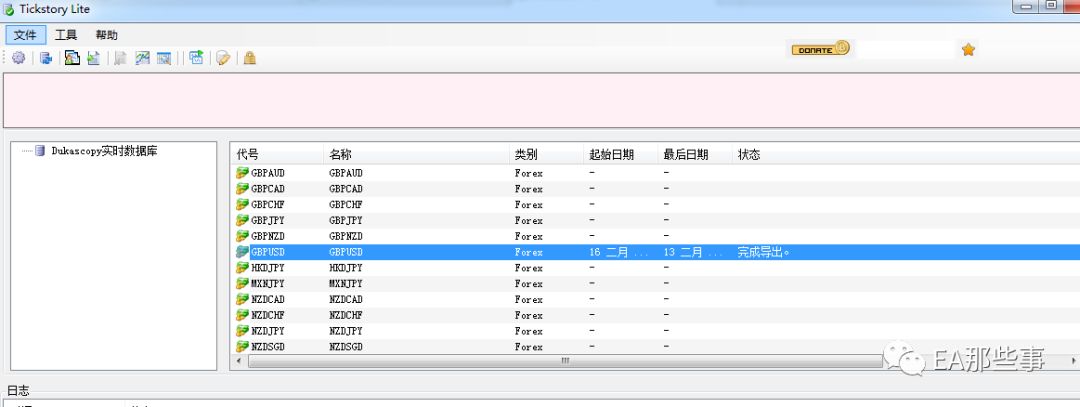Select GBPNZD in the 代号 column
This screenshot has height=407, width=1080.
tap(268, 237)
